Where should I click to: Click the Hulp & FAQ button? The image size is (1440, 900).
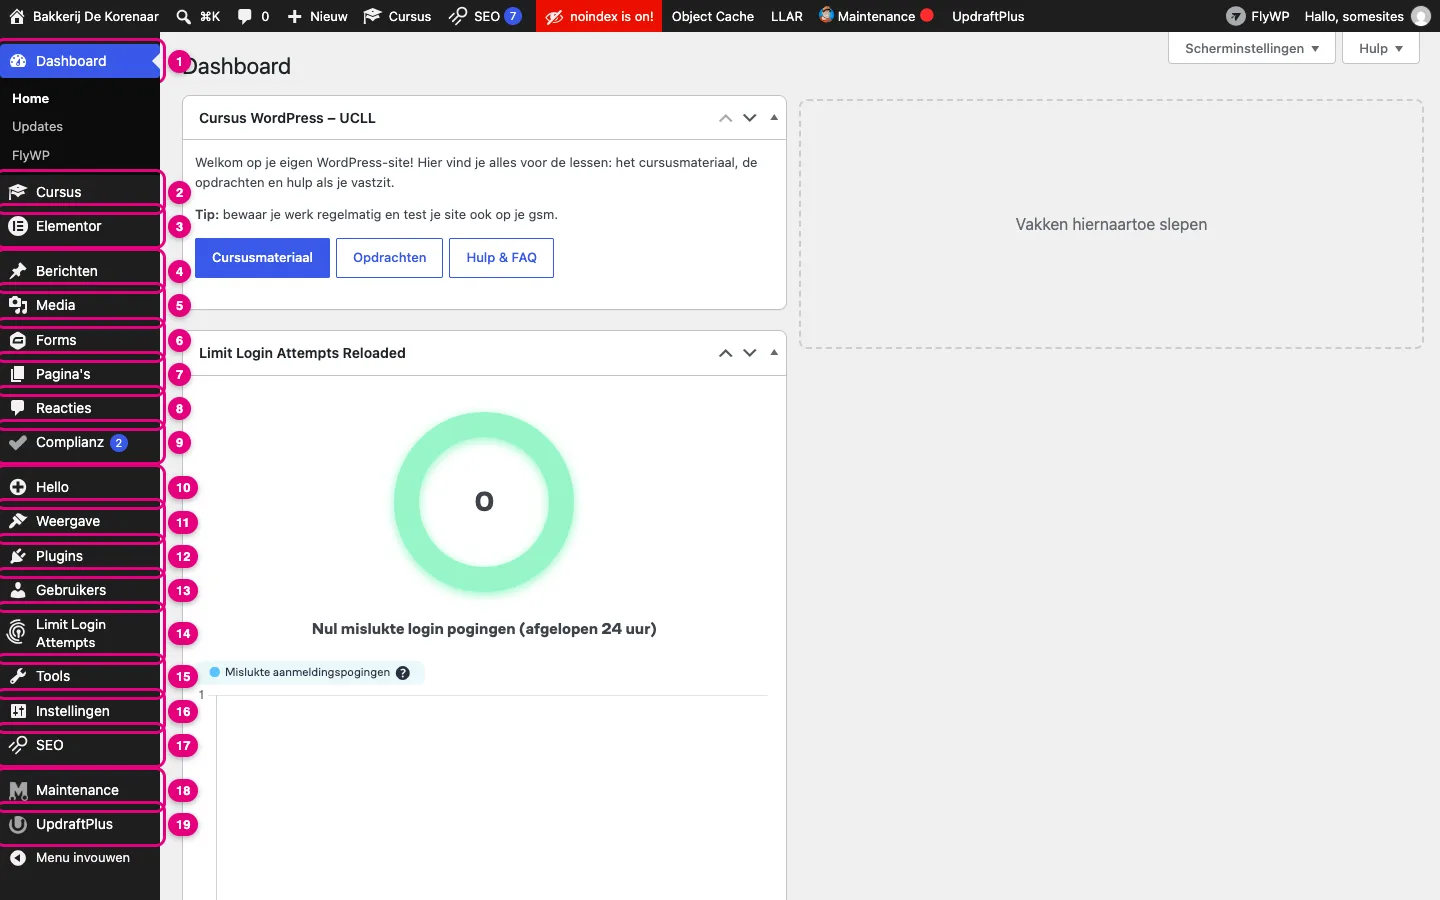coord(502,258)
